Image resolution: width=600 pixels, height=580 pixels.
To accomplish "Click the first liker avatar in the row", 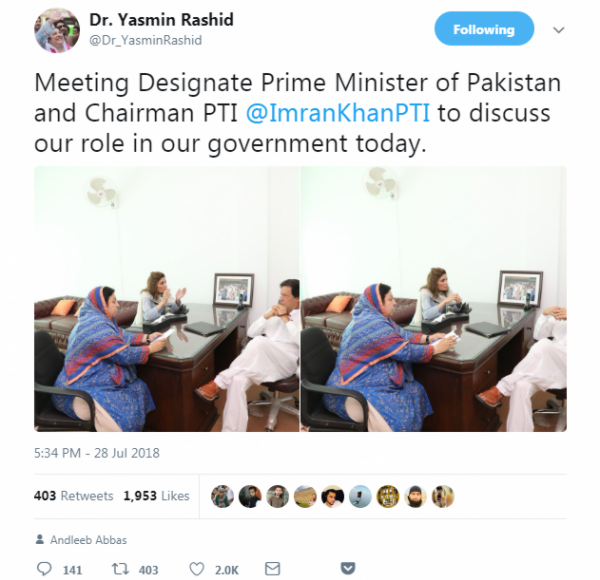I will click(222, 496).
